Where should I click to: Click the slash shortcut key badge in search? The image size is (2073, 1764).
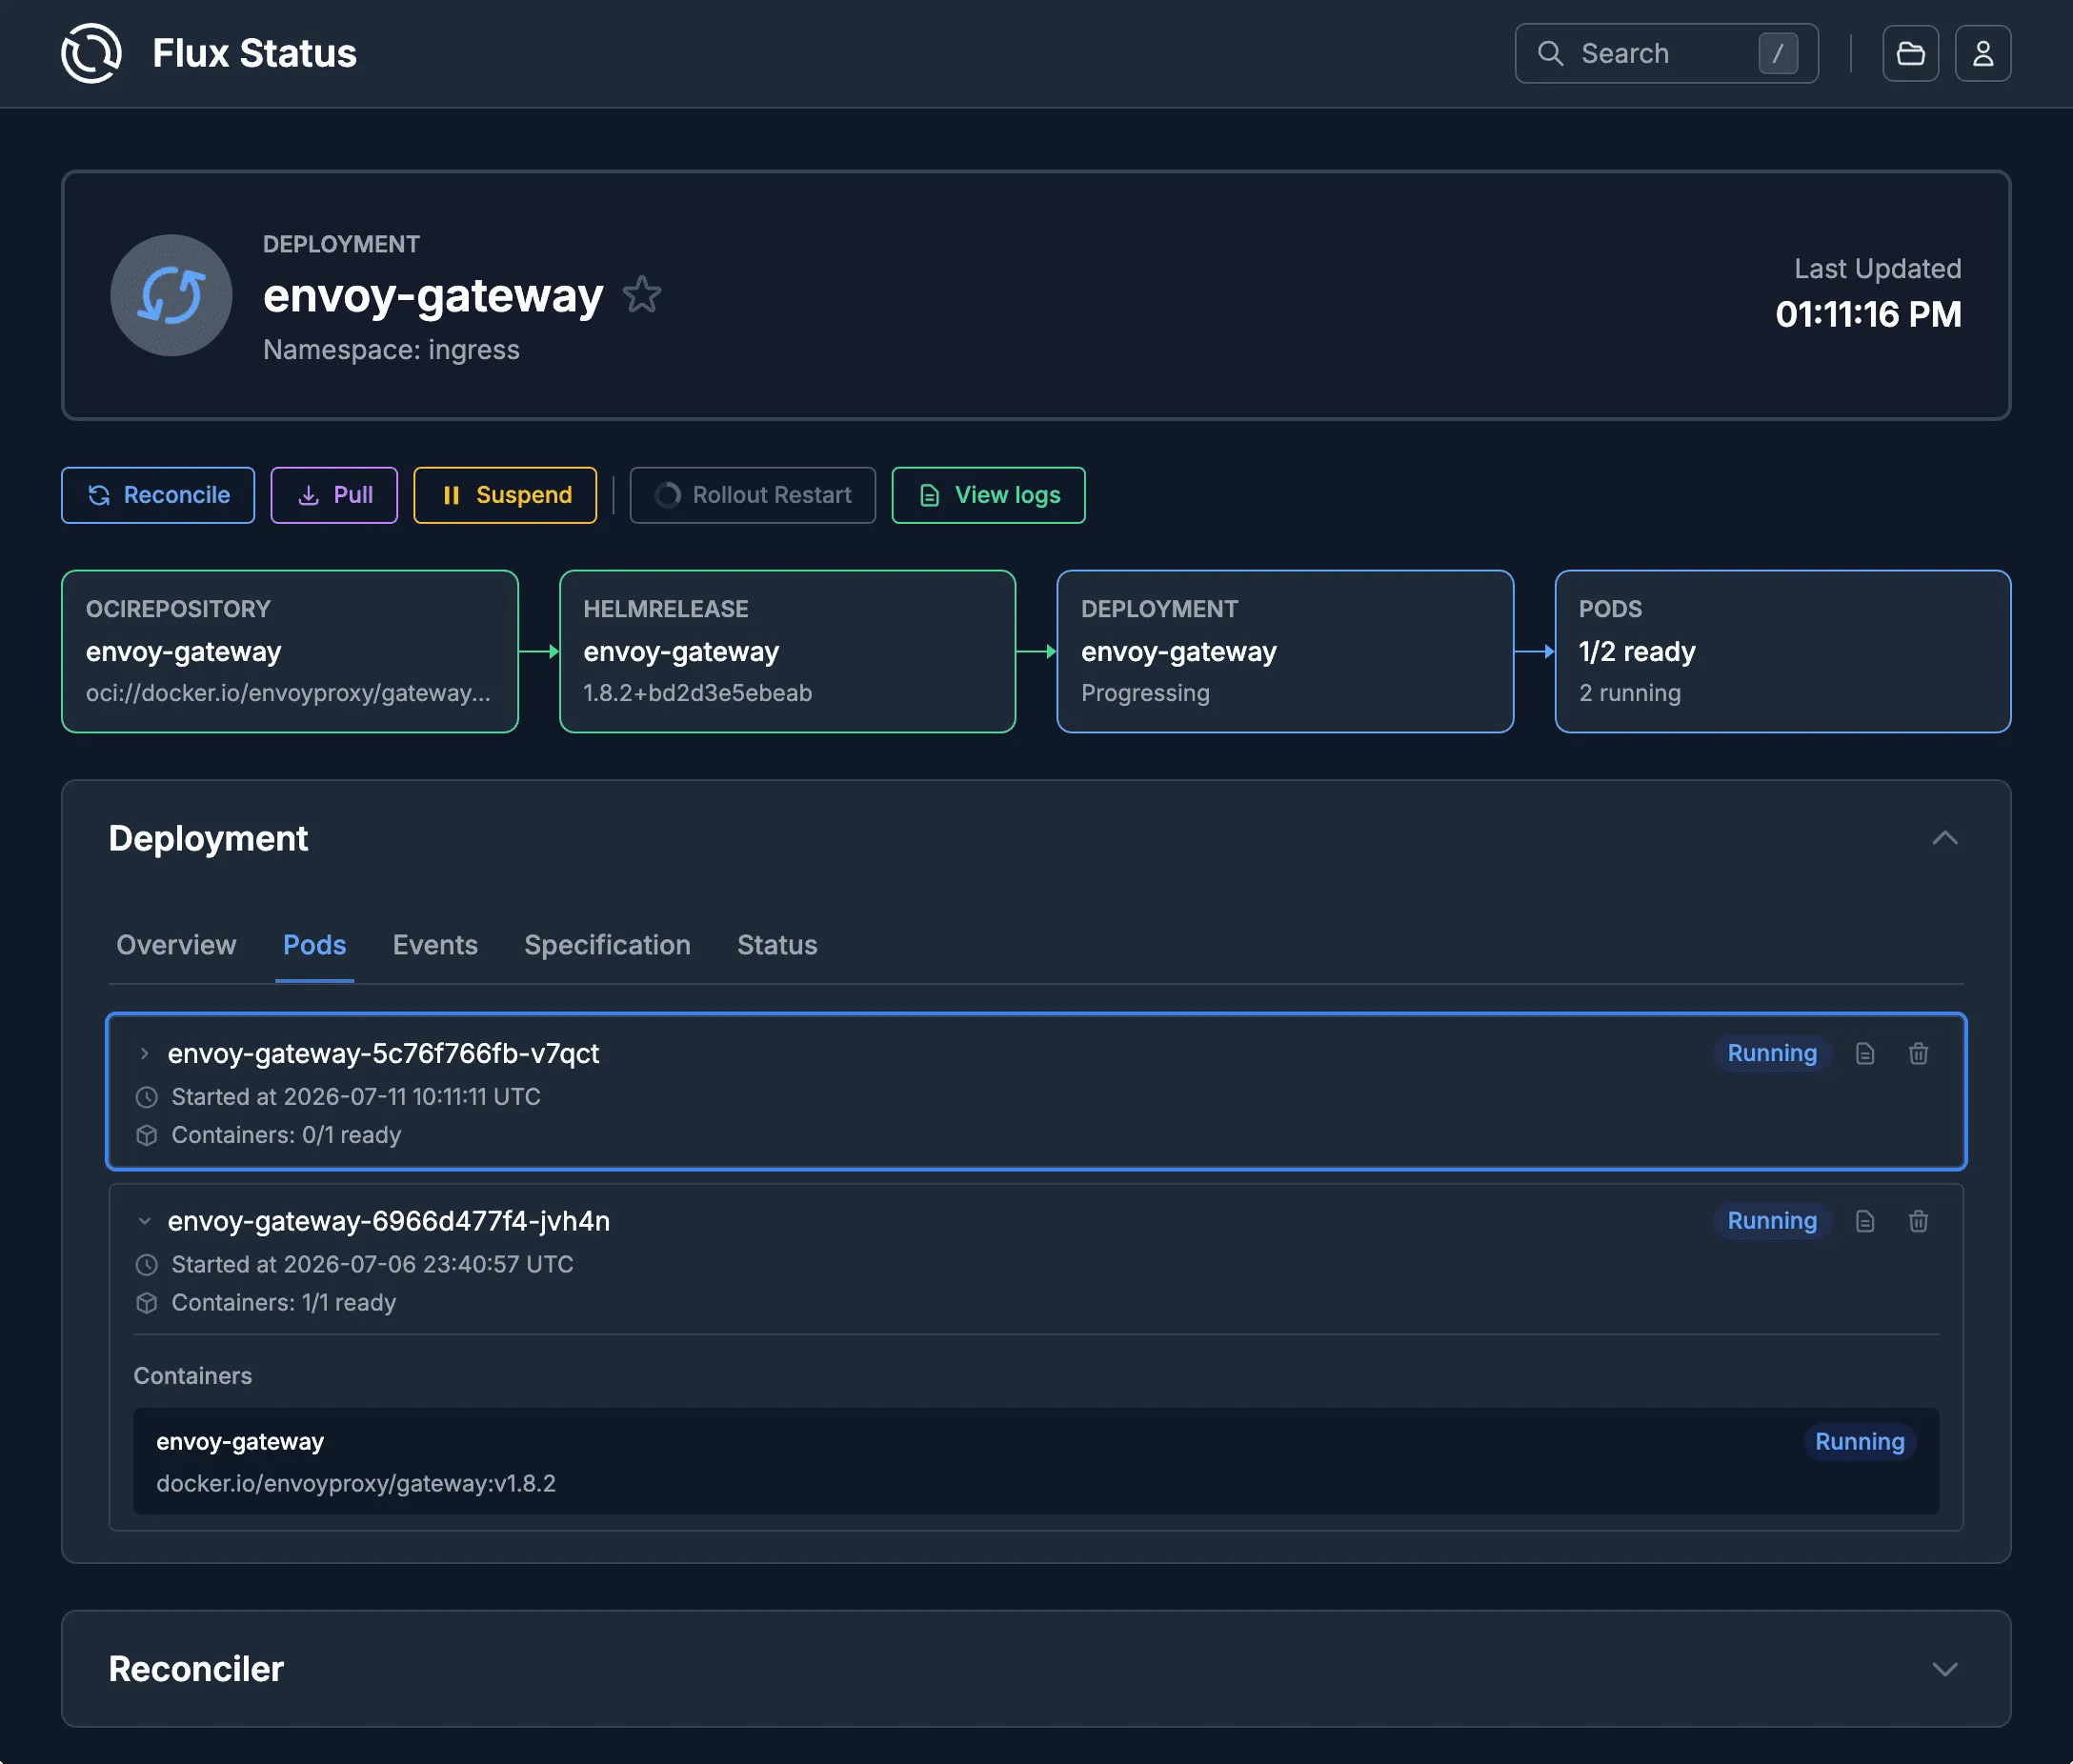[1777, 53]
